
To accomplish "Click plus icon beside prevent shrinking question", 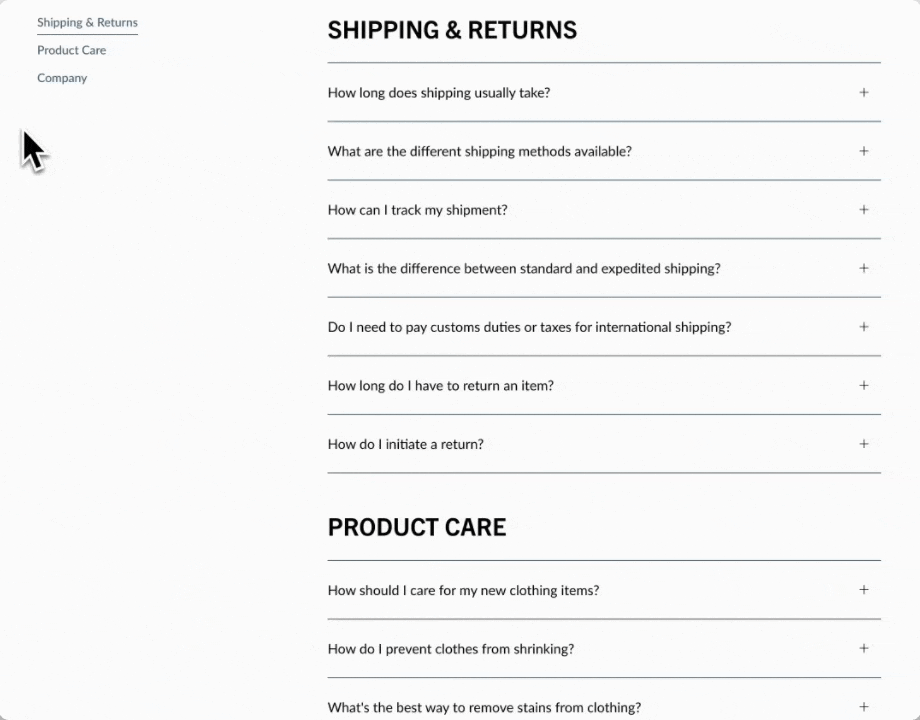I will tap(864, 648).
